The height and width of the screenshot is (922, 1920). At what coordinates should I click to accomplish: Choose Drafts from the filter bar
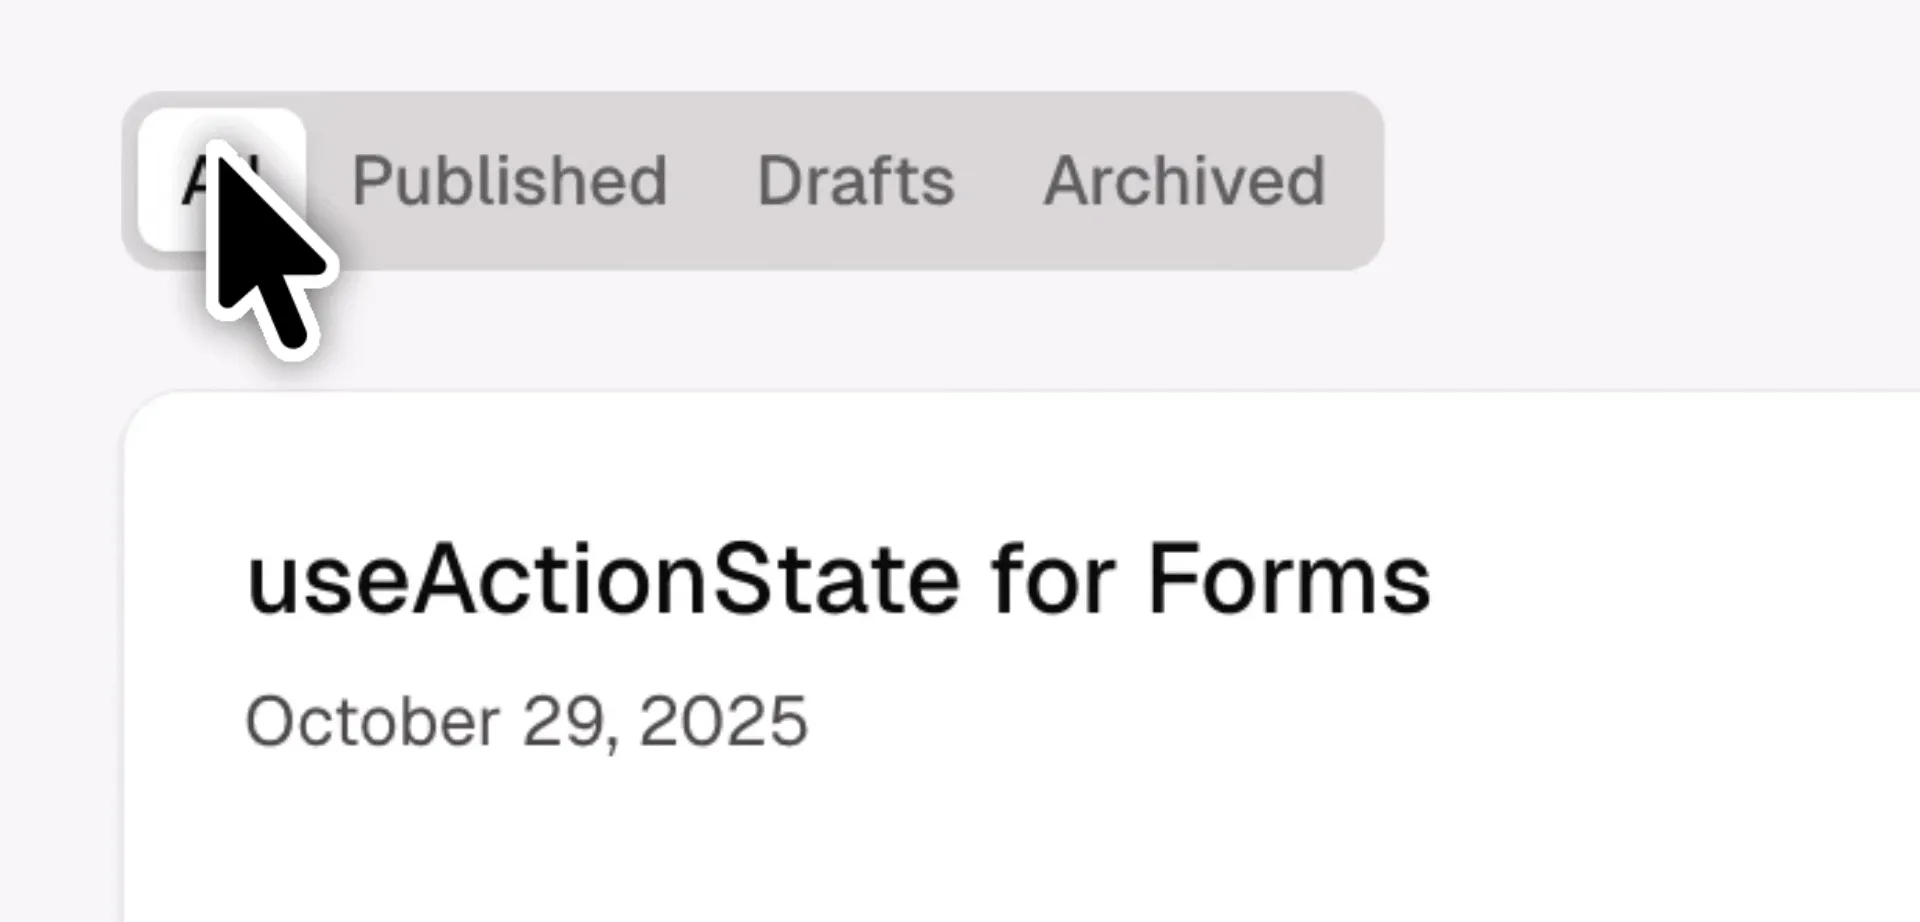pyautogui.click(x=856, y=182)
